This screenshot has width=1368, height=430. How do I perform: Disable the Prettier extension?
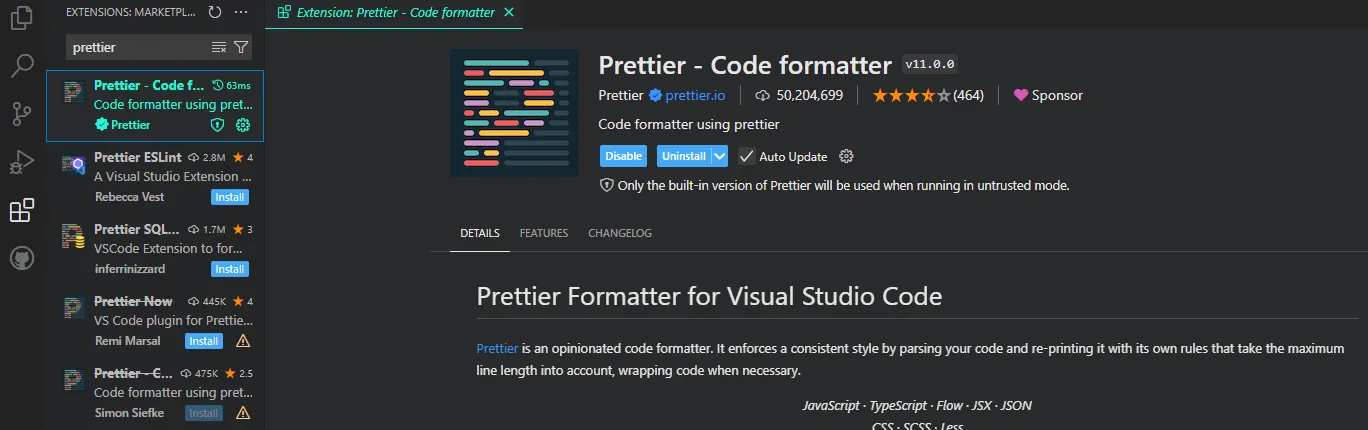(623, 156)
